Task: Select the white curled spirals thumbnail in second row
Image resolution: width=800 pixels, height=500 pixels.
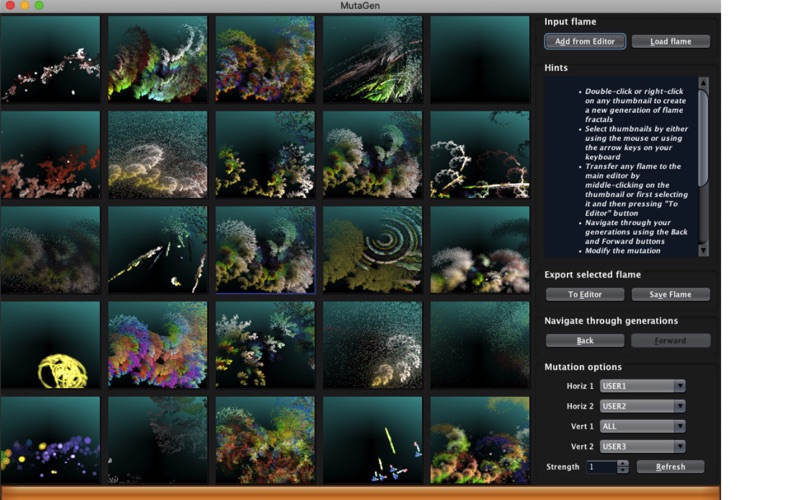Action: click(x=480, y=155)
